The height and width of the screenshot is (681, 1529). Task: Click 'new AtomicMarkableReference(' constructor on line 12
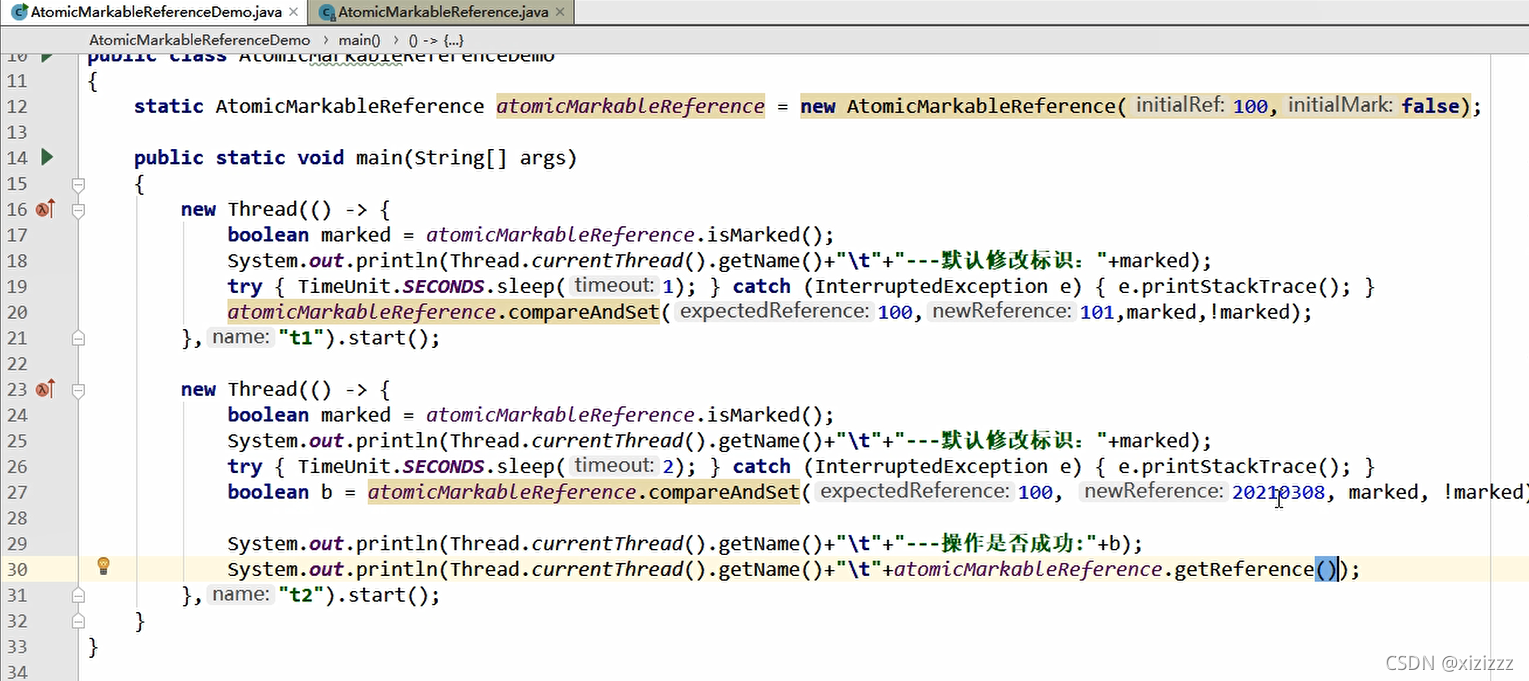click(x=963, y=106)
